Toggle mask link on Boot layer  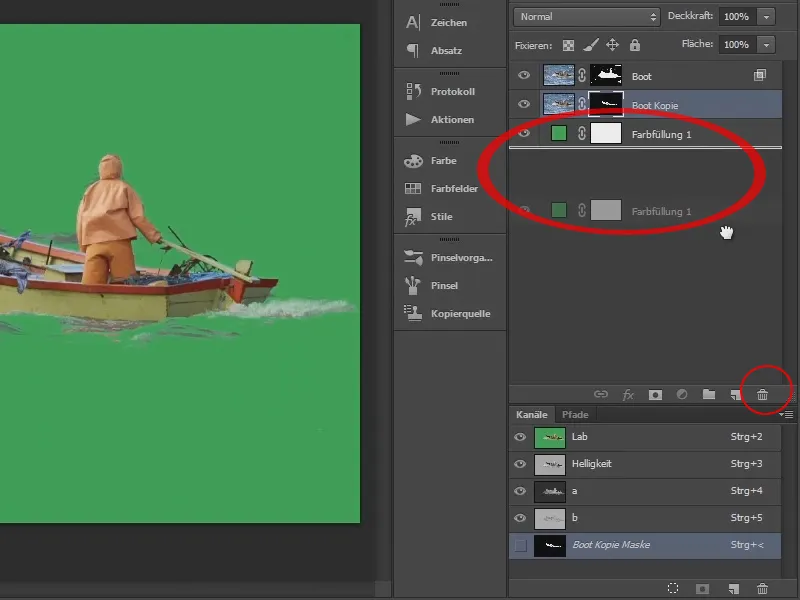(x=582, y=76)
